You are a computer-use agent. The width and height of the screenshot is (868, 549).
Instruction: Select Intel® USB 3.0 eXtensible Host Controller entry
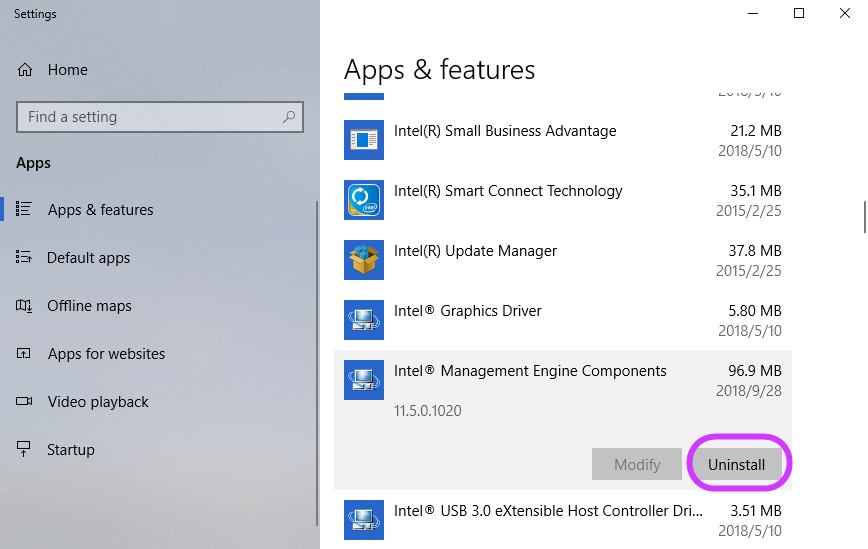[563, 520]
